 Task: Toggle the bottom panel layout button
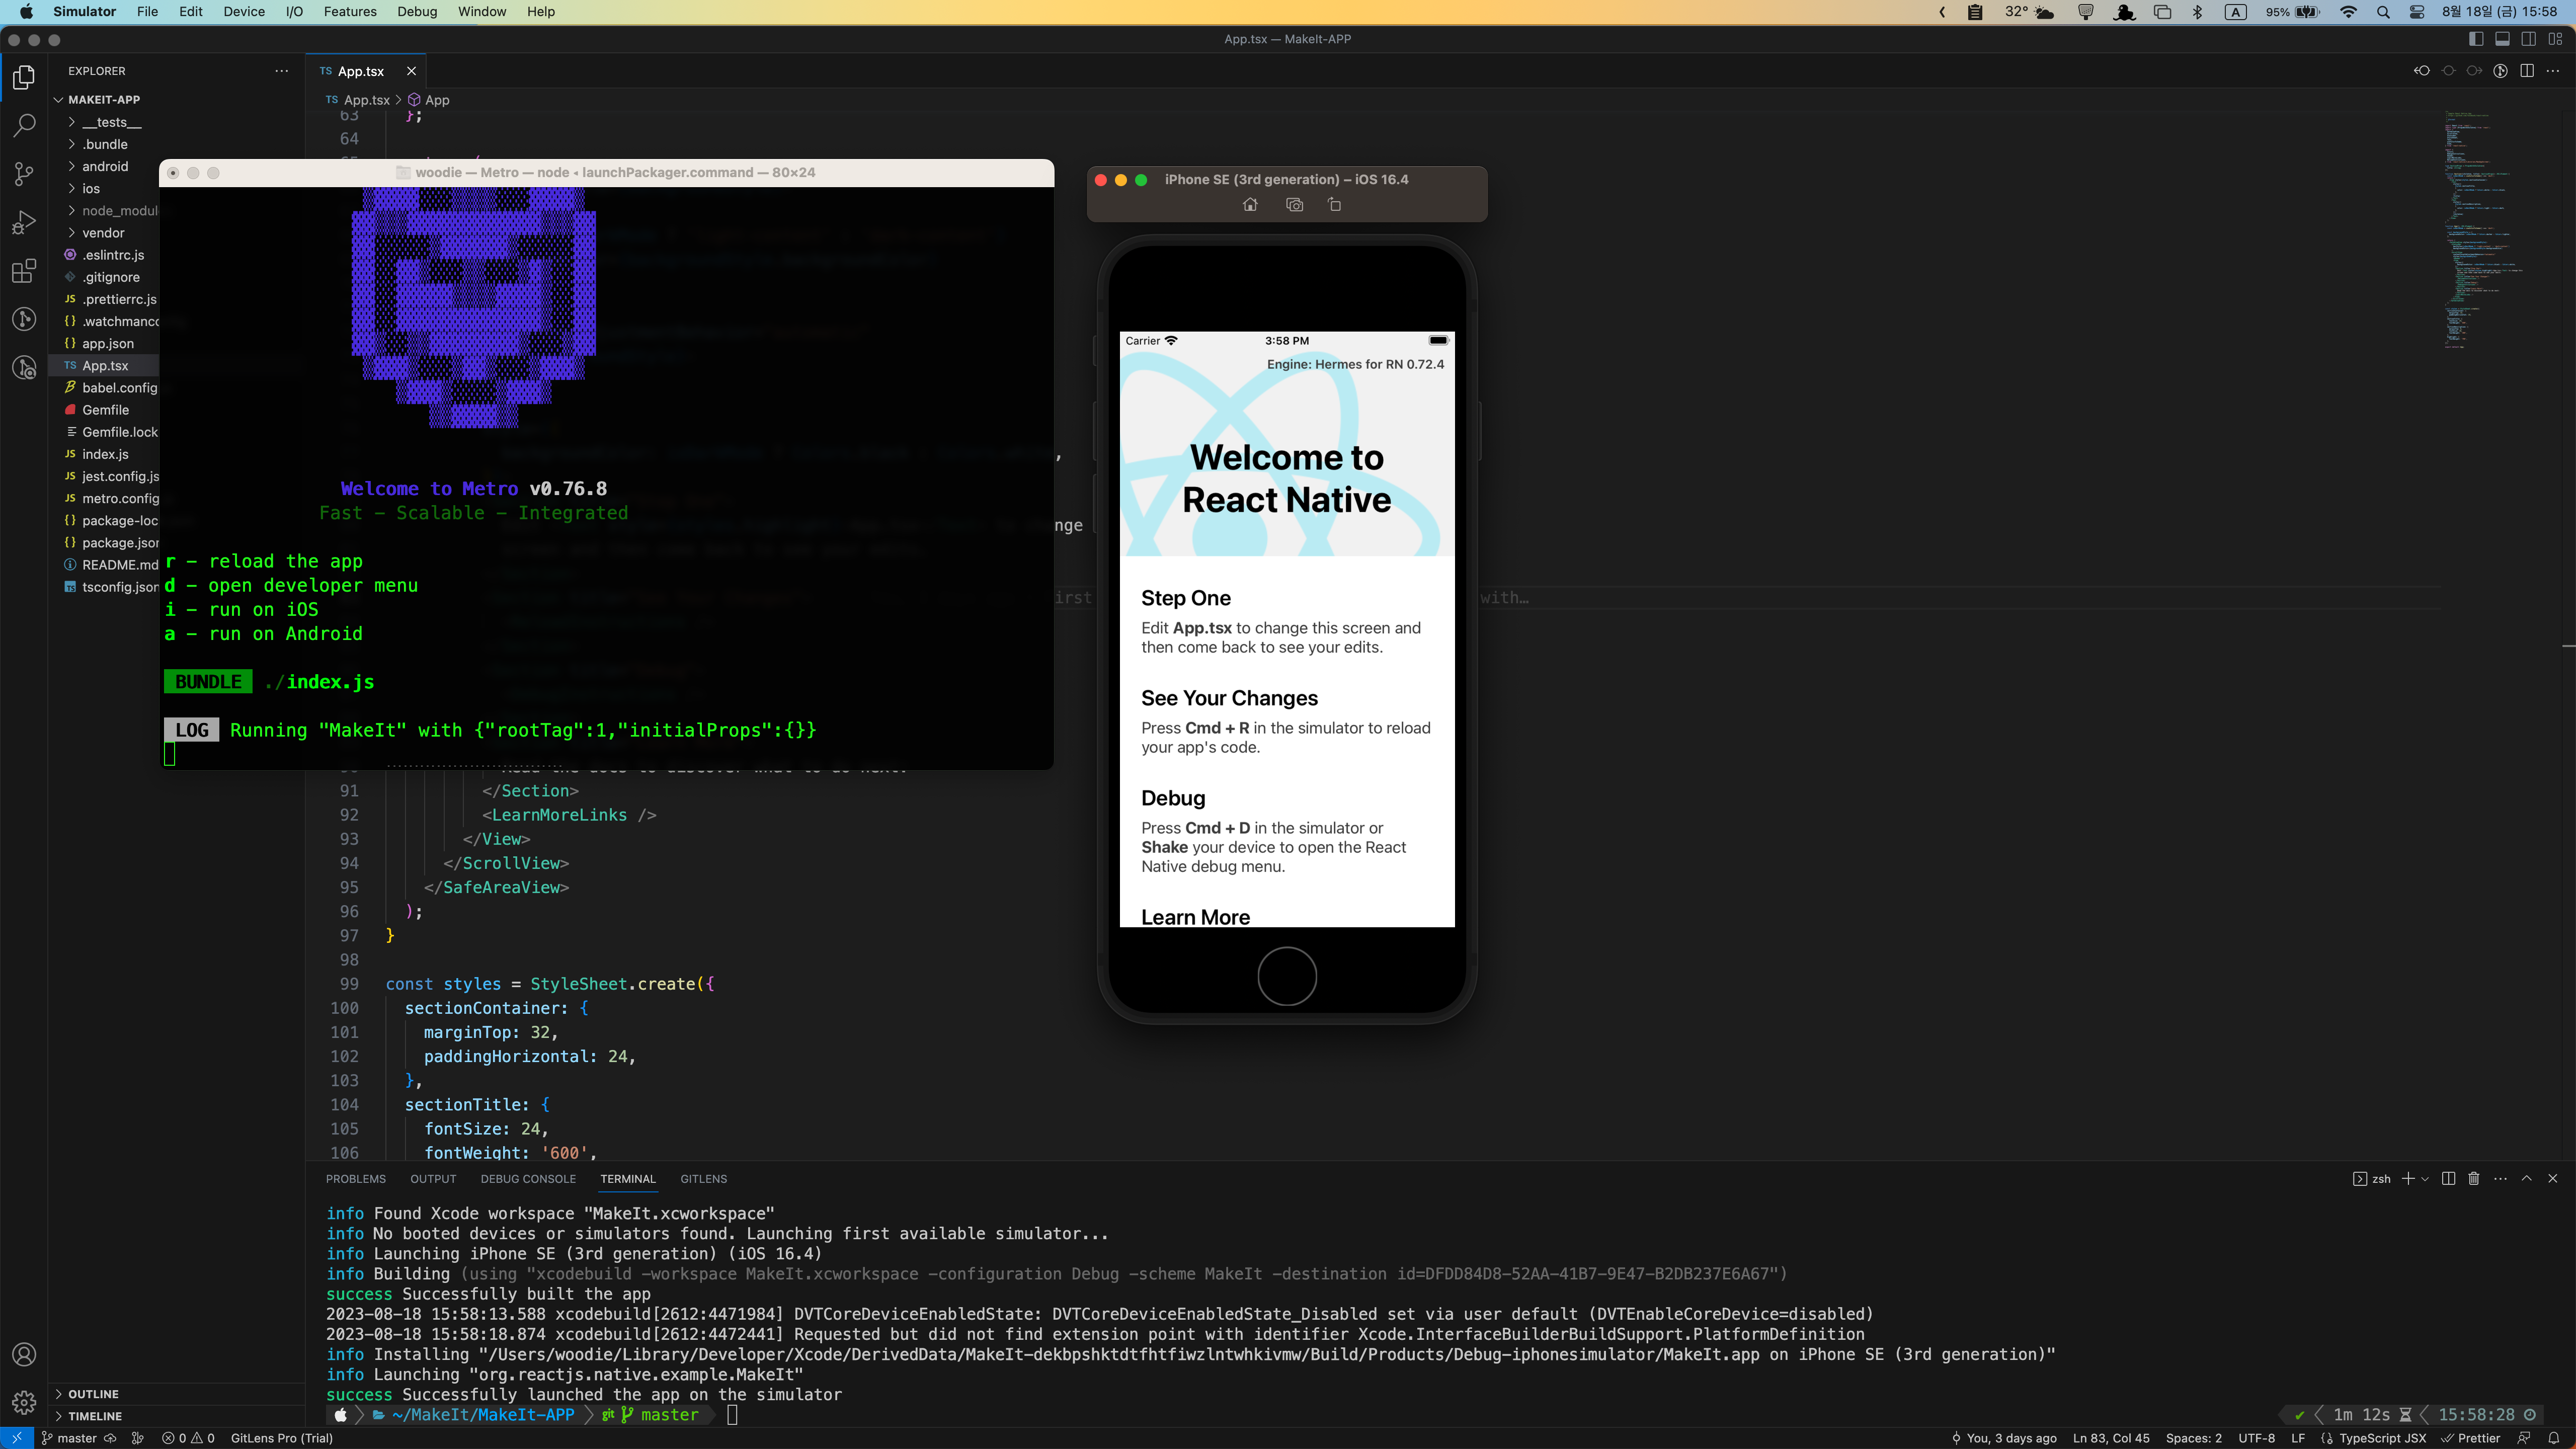(x=2502, y=39)
